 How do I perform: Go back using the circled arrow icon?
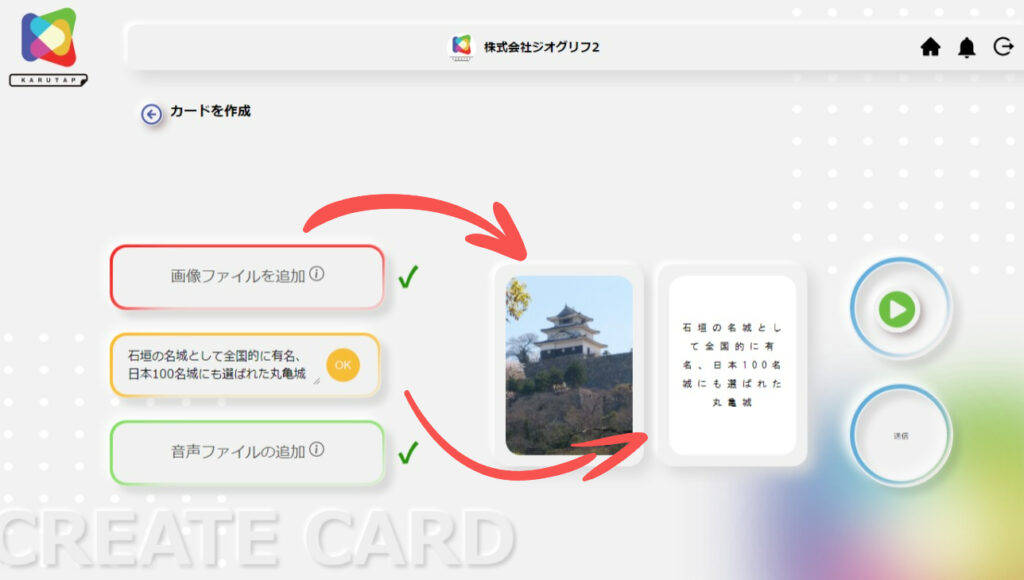(152, 114)
